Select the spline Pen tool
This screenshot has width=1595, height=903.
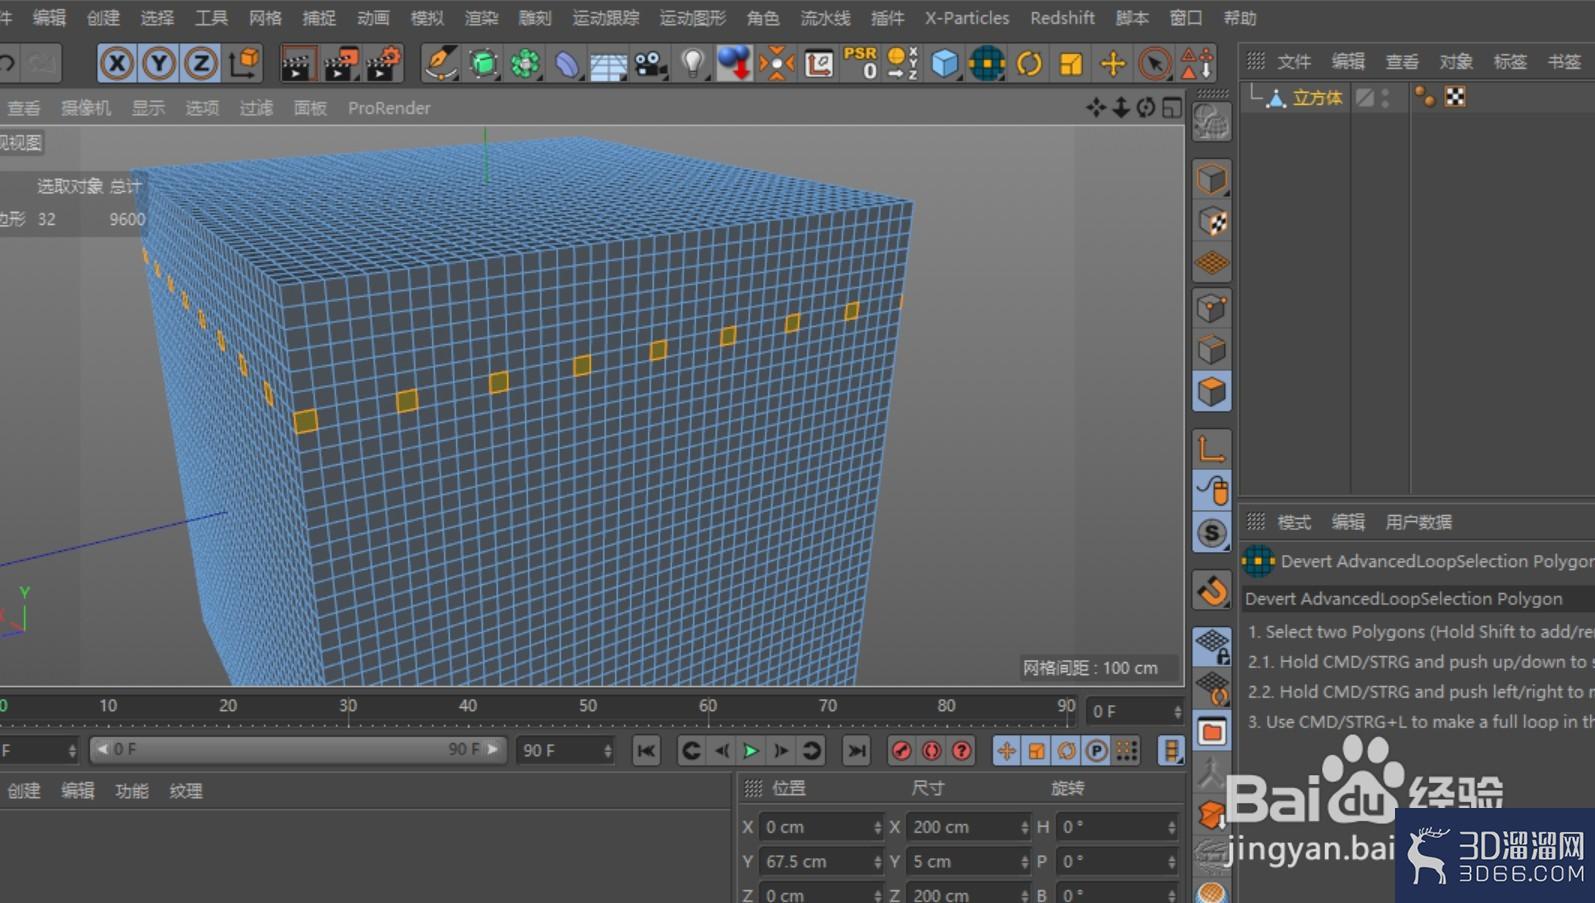pyautogui.click(x=440, y=64)
